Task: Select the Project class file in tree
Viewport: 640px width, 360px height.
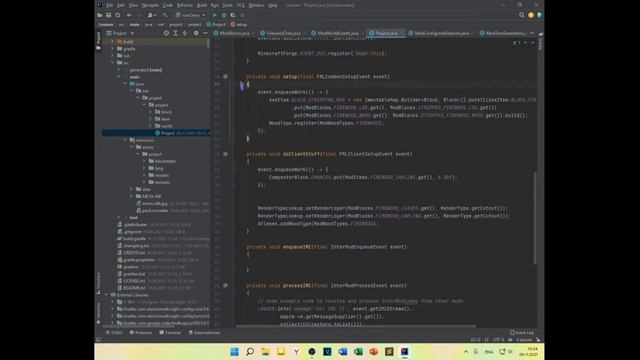Action: point(156,133)
